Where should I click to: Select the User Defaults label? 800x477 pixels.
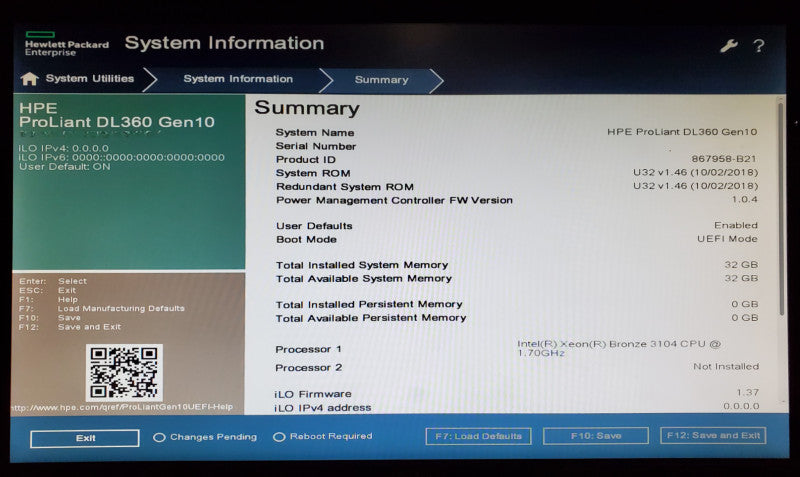314,226
